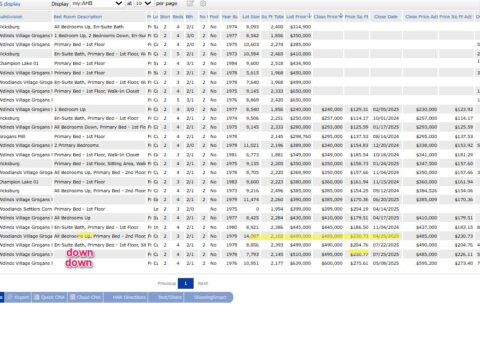Open ShowingSmart

(x=210, y=297)
